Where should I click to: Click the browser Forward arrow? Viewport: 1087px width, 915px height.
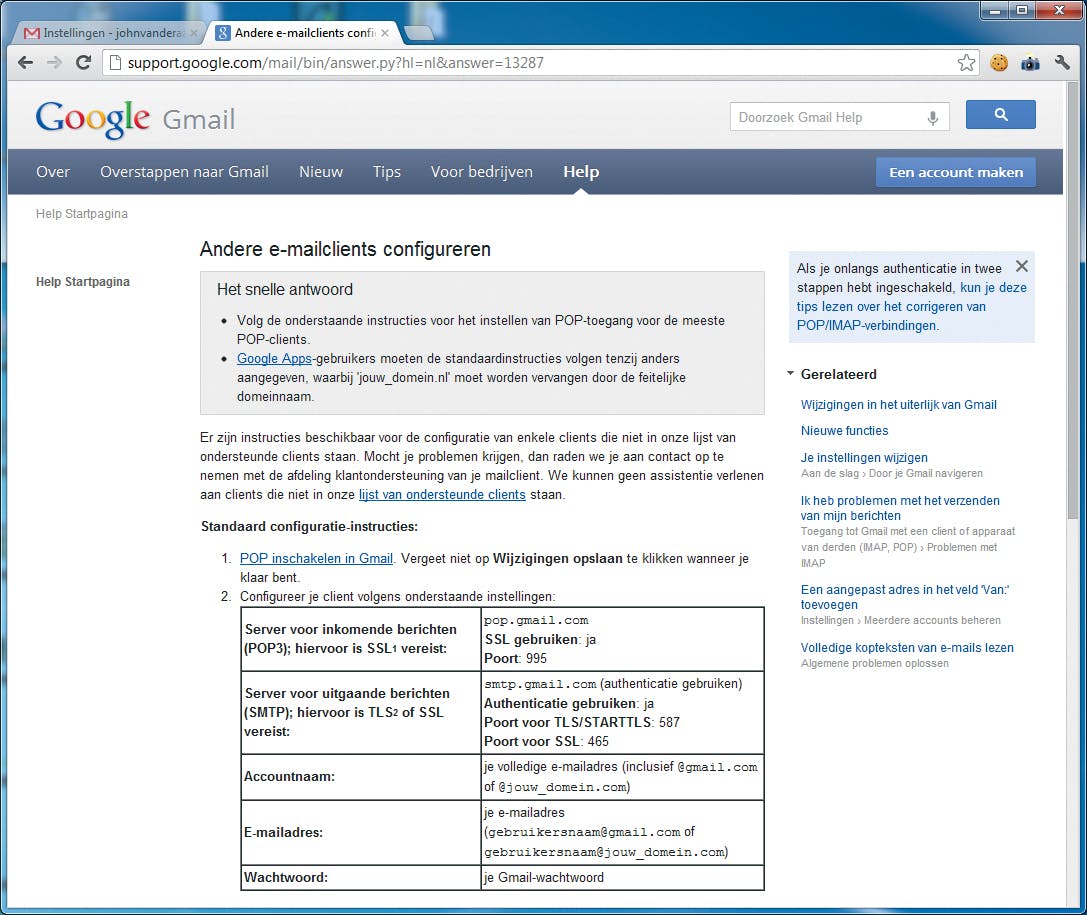click(x=54, y=62)
